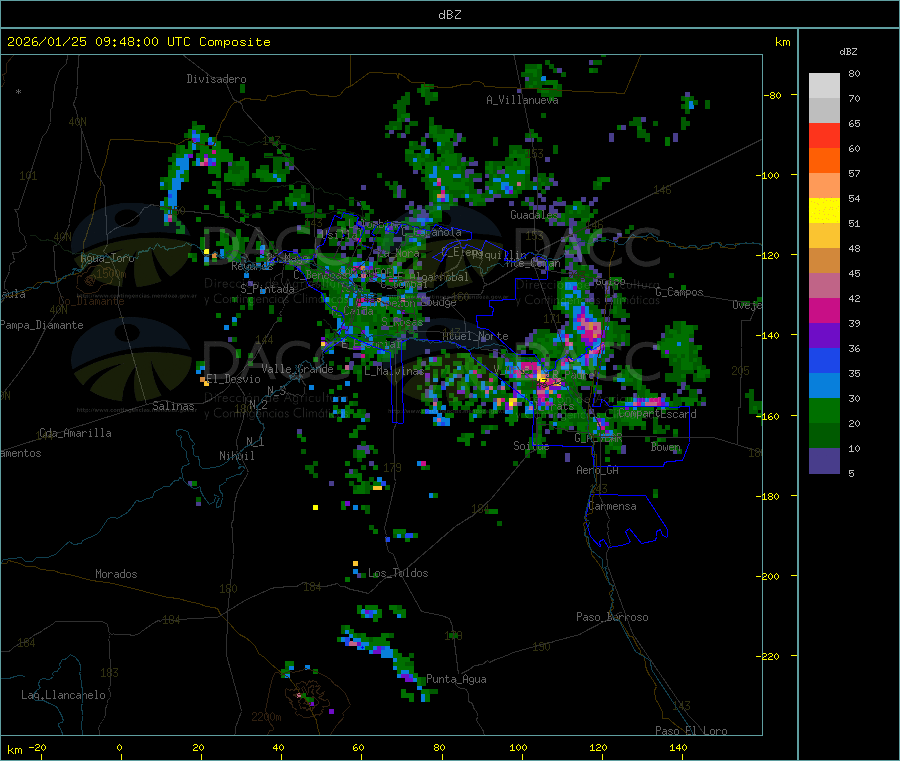This screenshot has width=900, height=761.
Task: Click the 'Los_Toldos' map label
Action: [x=398, y=573]
